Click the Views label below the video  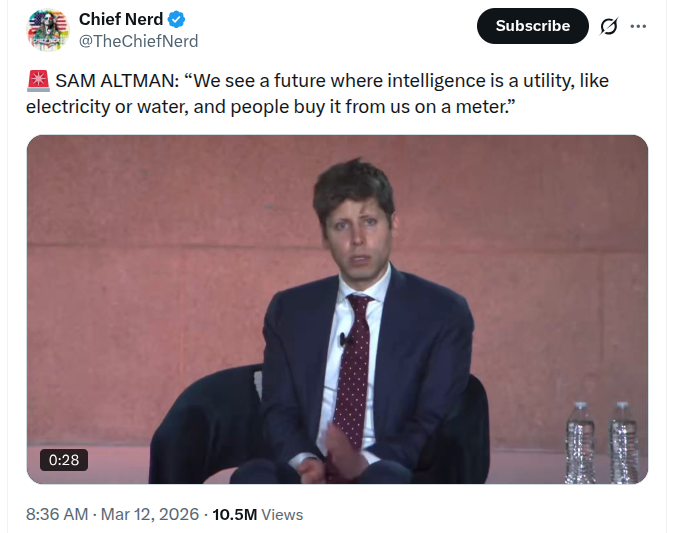282,514
